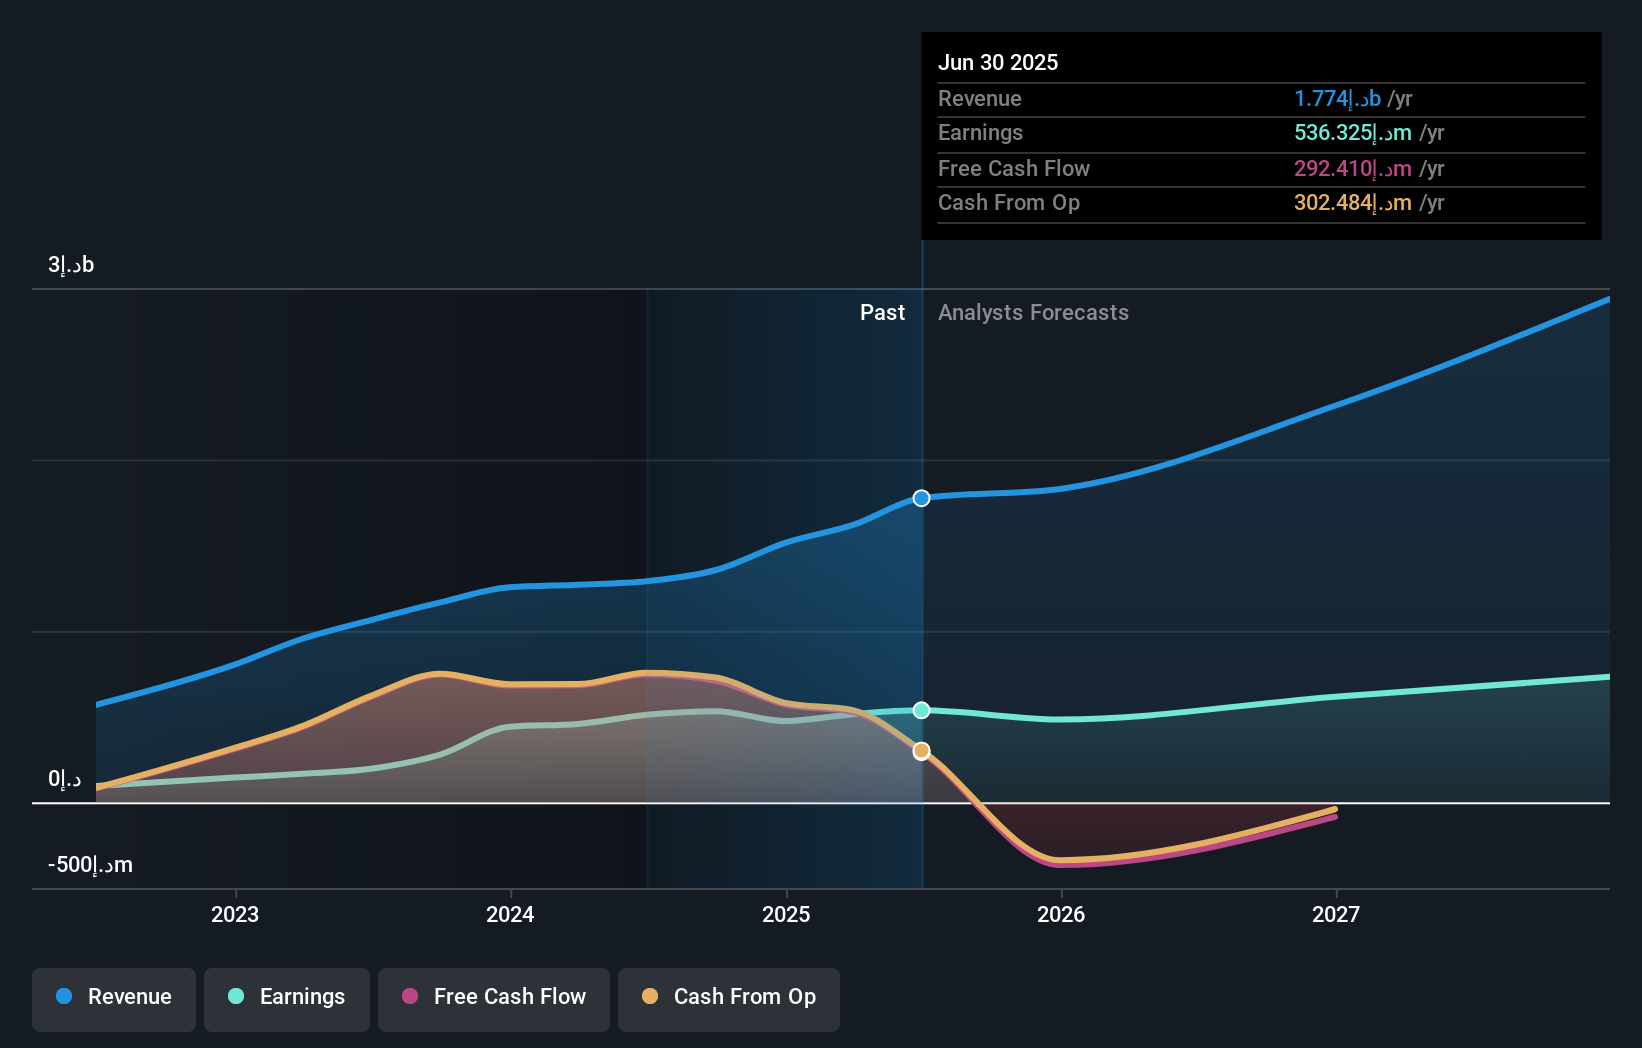Screen dimensions: 1642x1048
Task: Select the blue Revenue data point marker
Action: coord(921,497)
